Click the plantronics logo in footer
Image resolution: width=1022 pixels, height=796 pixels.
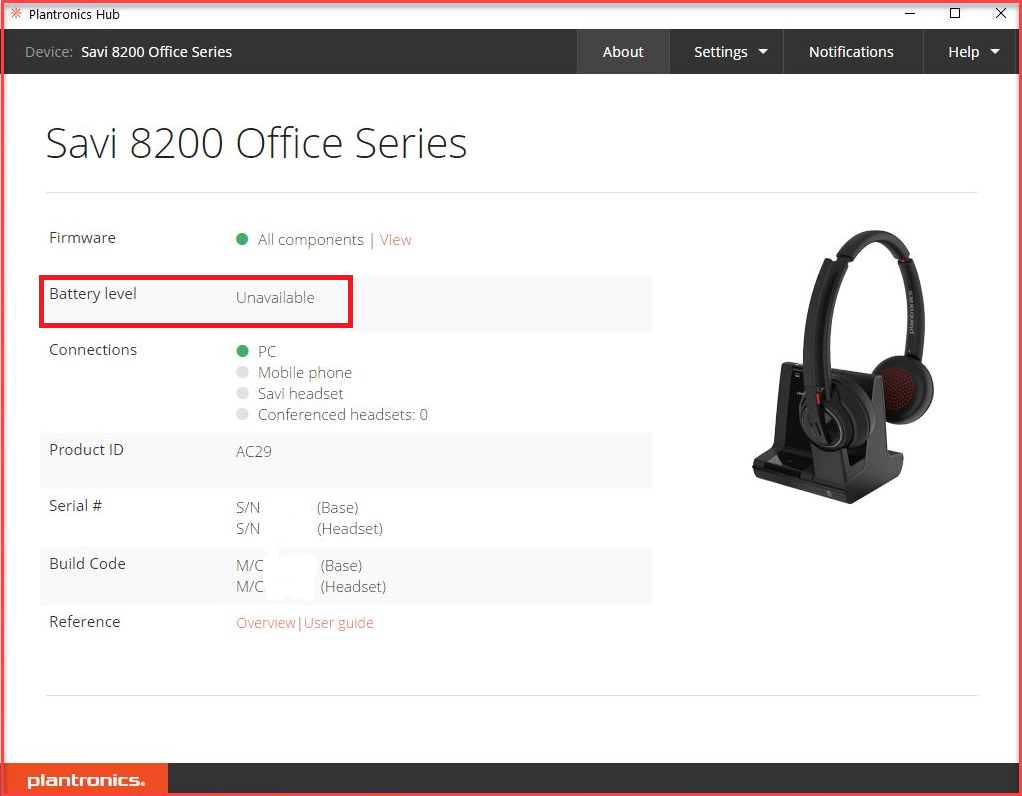(86, 780)
